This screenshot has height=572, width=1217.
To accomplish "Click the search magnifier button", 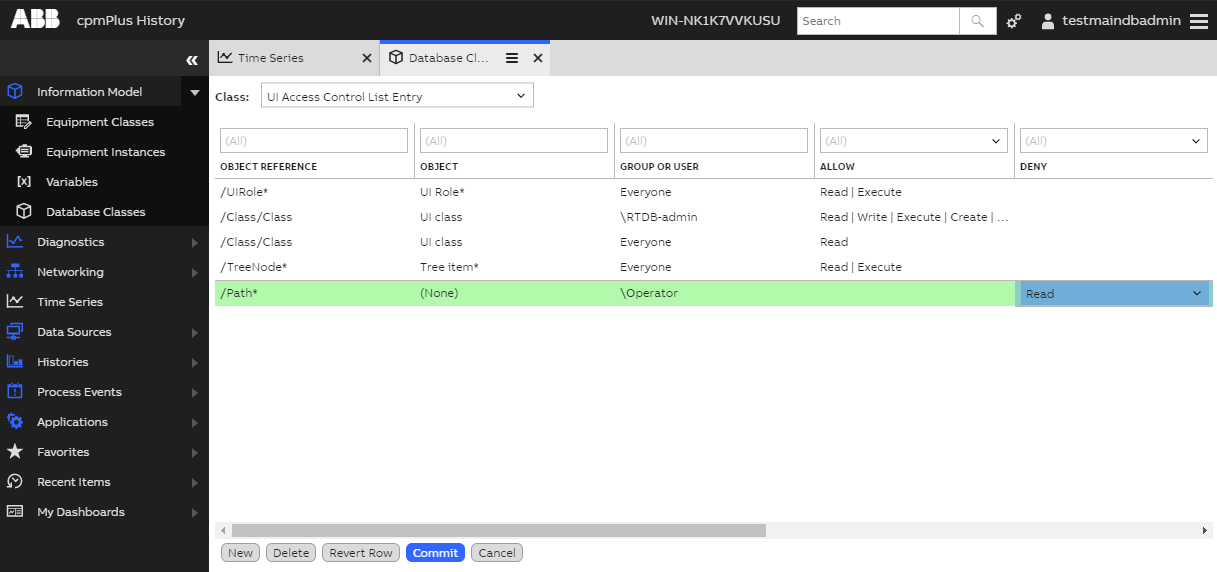I will click(x=978, y=21).
